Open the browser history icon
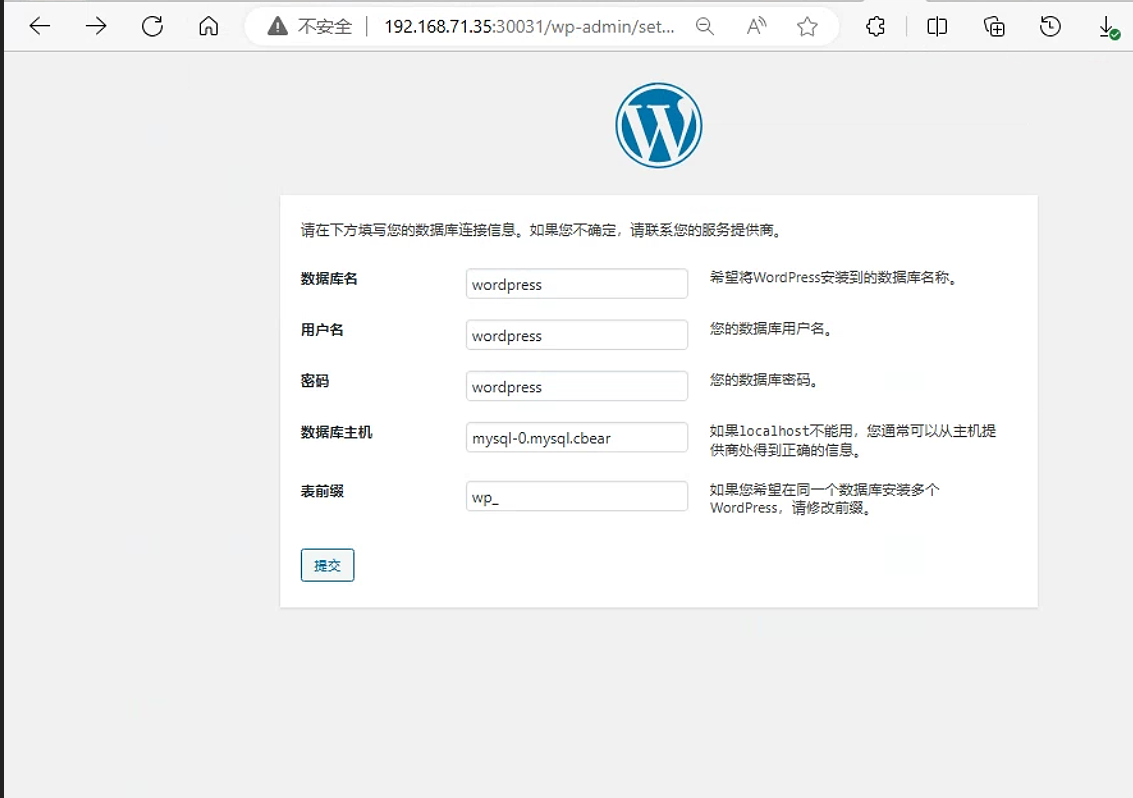This screenshot has height=798, width=1133. pos(1050,27)
